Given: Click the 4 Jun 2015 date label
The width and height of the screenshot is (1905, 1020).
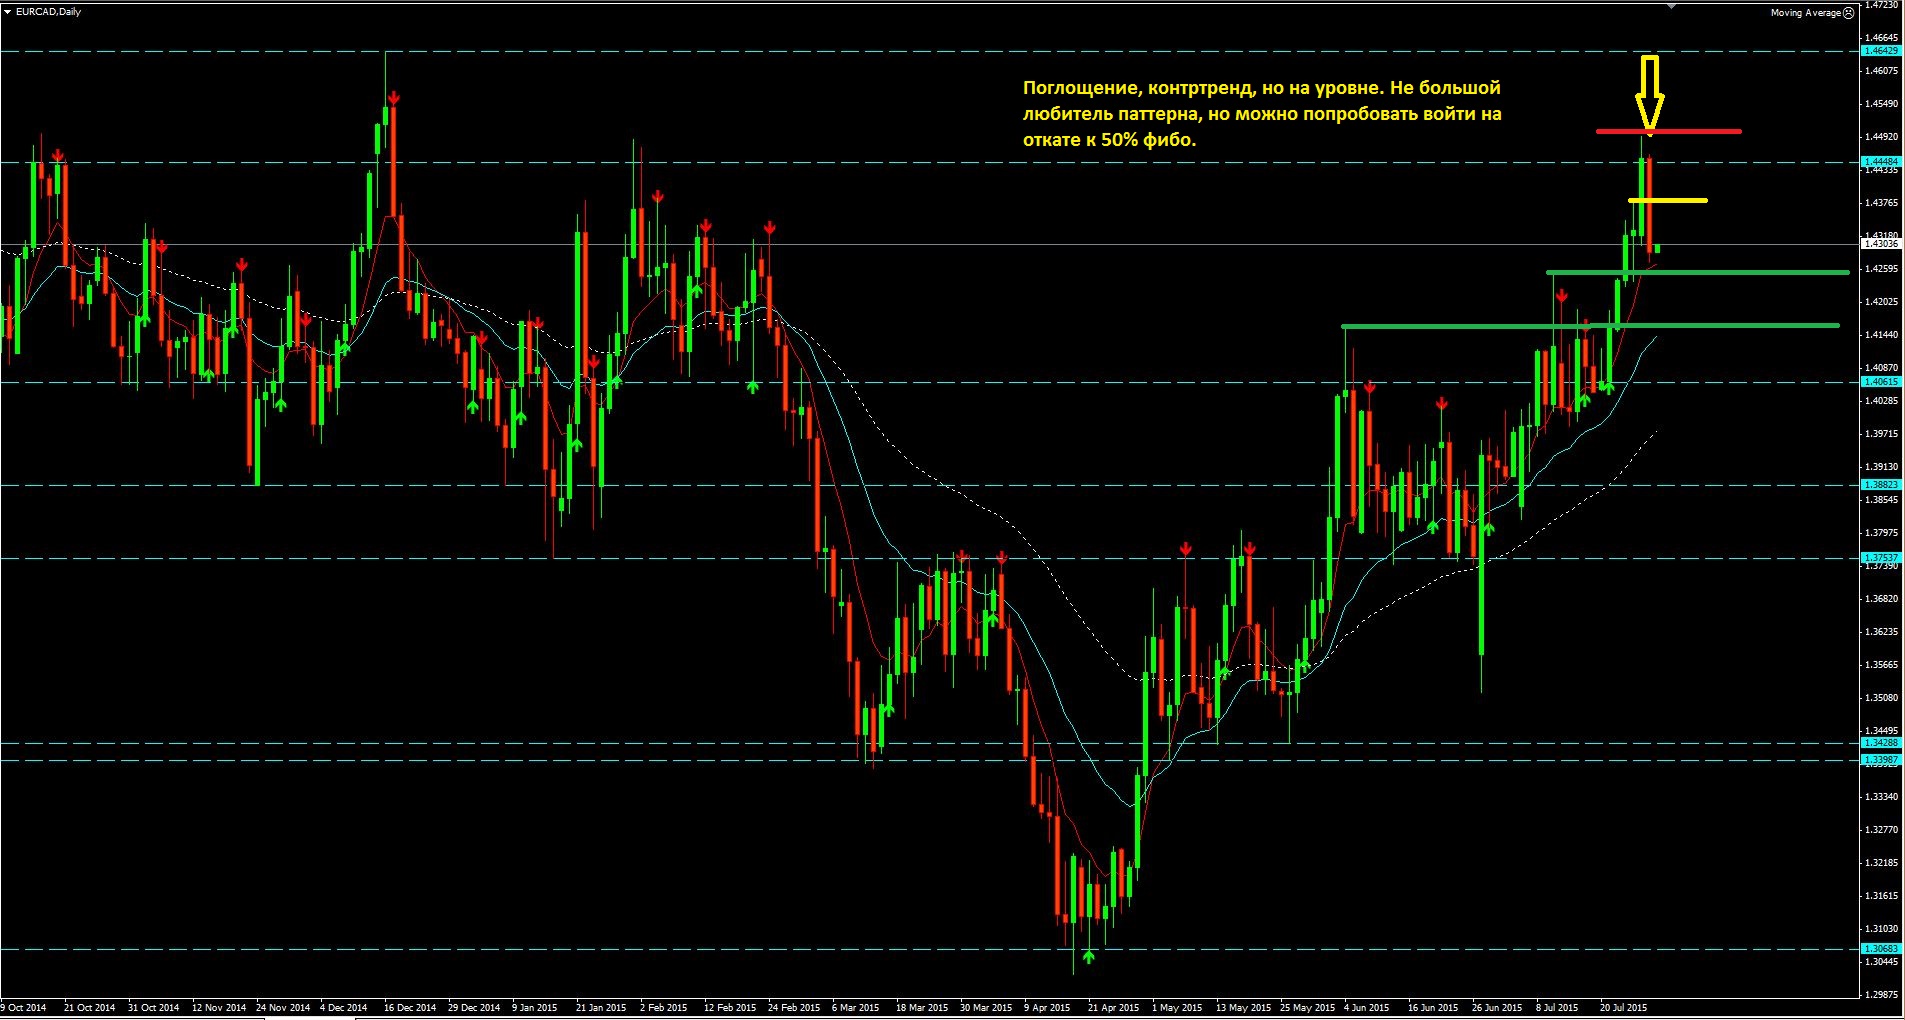Looking at the screenshot, I should (x=1366, y=1008).
